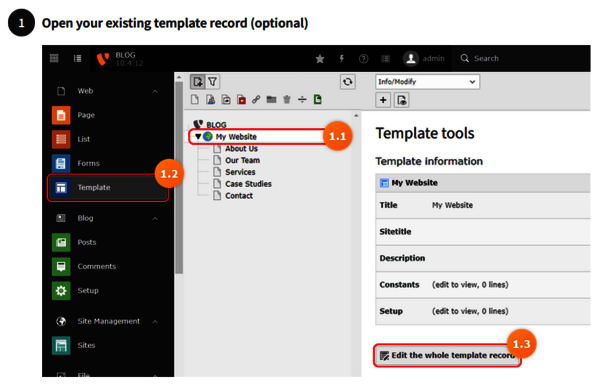Click page tree scroll up arrow
Screen dimensions: 600x385
(356, 115)
